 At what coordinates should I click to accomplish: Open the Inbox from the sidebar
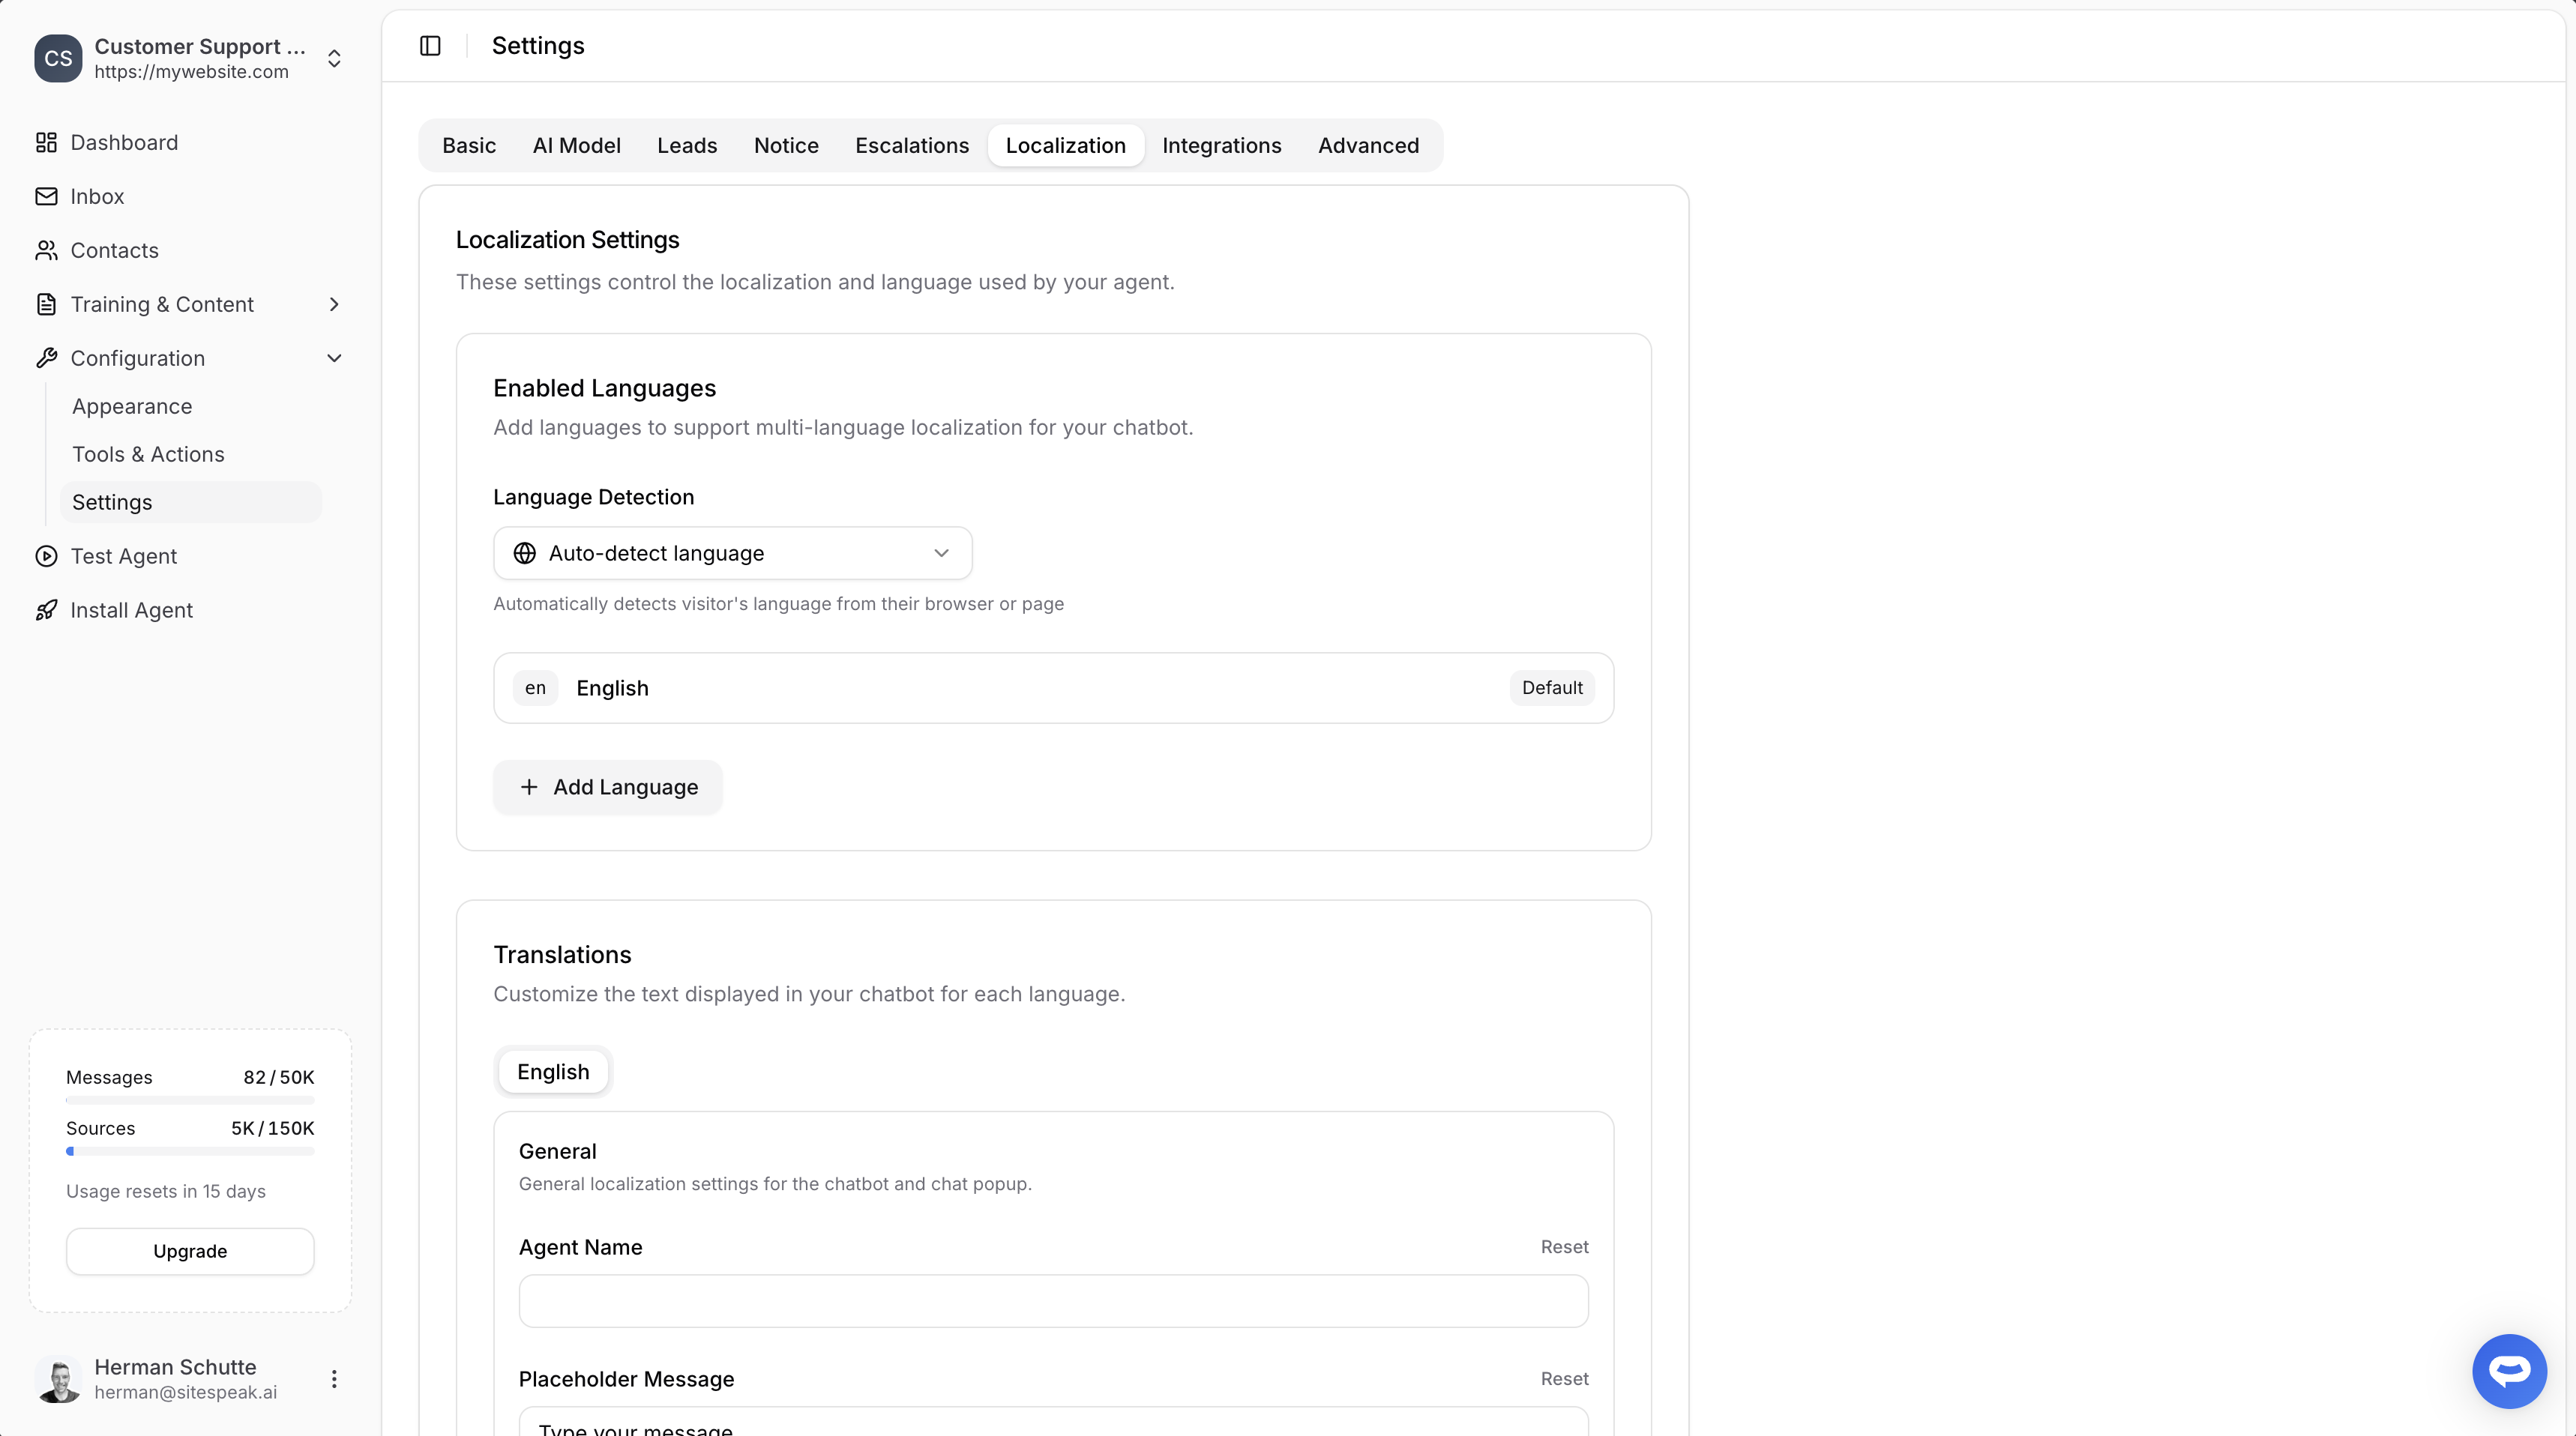96,196
